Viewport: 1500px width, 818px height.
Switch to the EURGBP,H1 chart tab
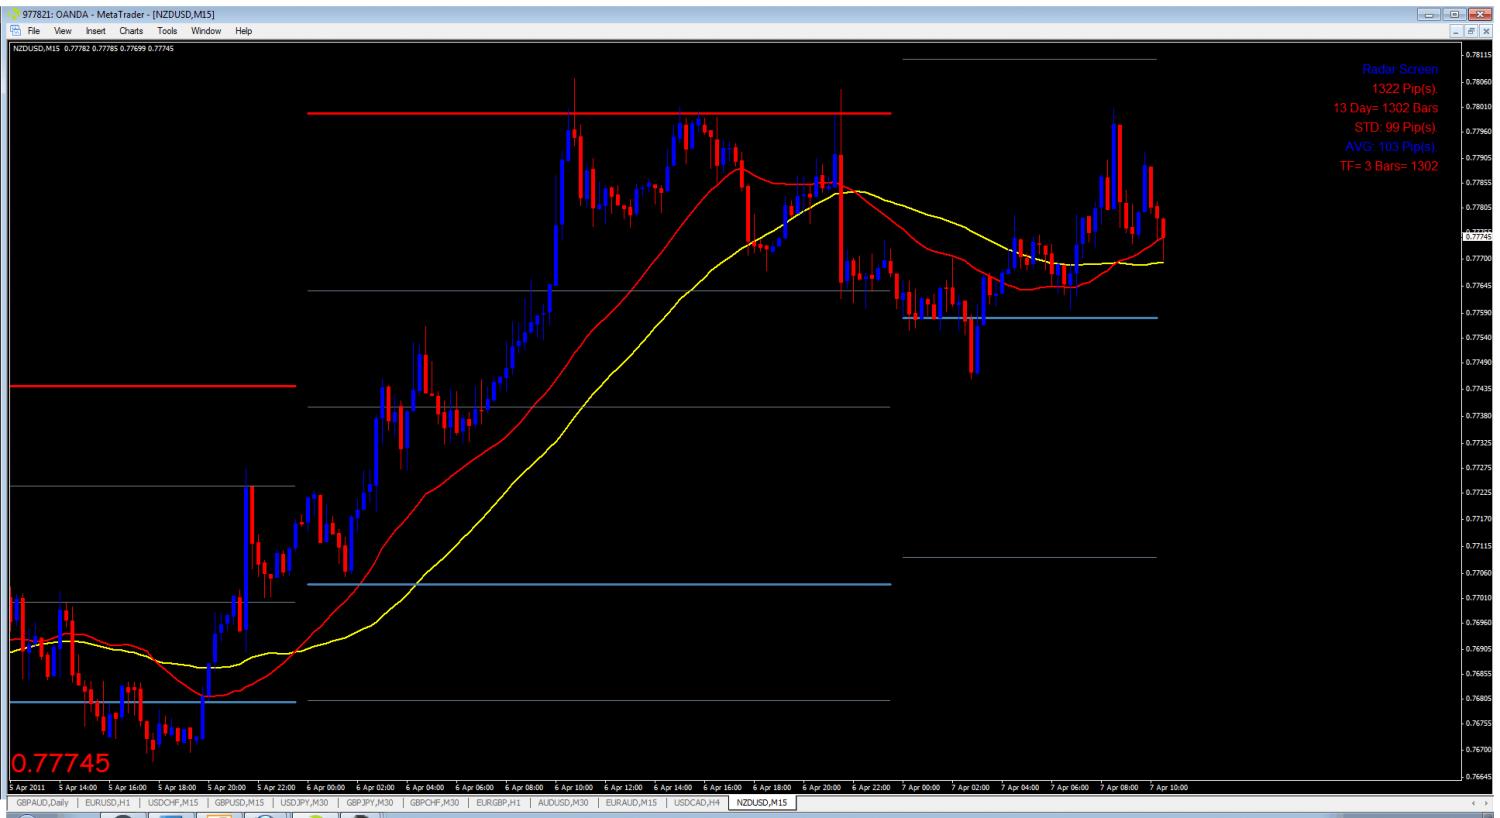pyautogui.click(x=498, y=802)
